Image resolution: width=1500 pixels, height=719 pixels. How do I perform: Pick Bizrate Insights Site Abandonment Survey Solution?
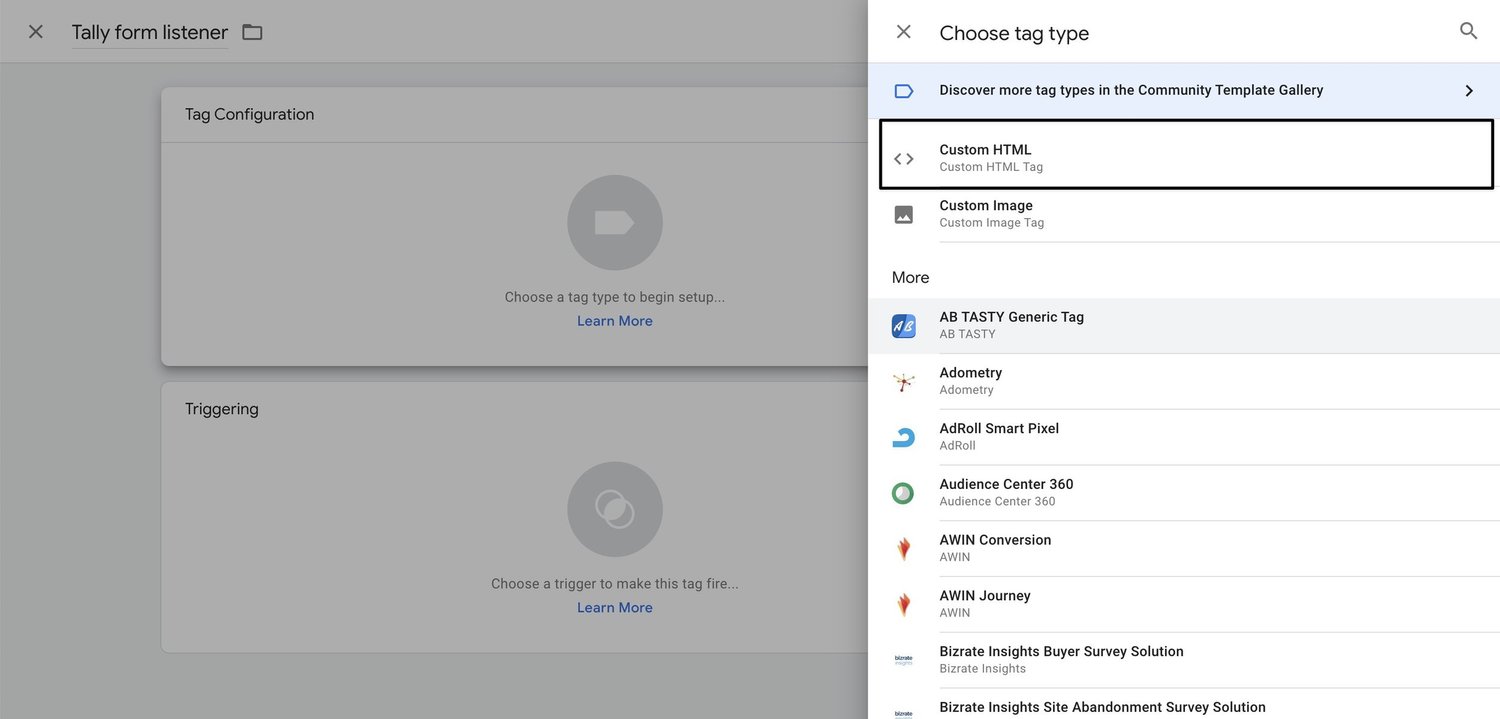(1184, 705)
